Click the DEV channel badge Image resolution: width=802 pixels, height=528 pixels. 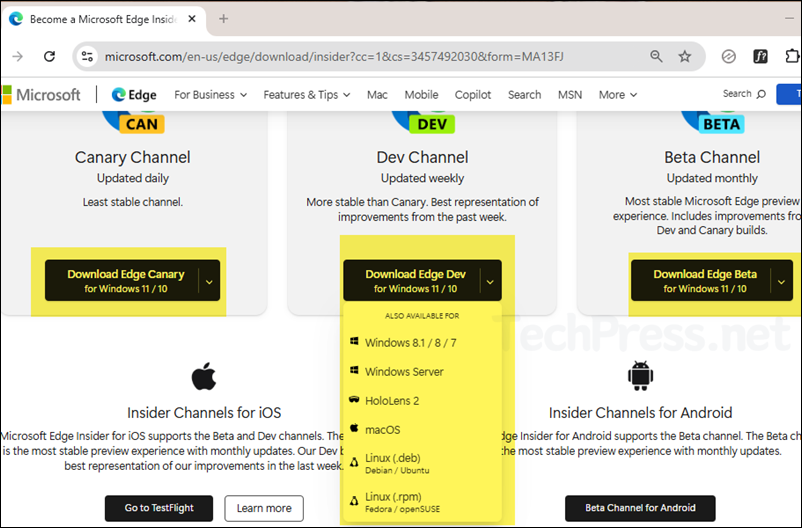coord(432,124)
